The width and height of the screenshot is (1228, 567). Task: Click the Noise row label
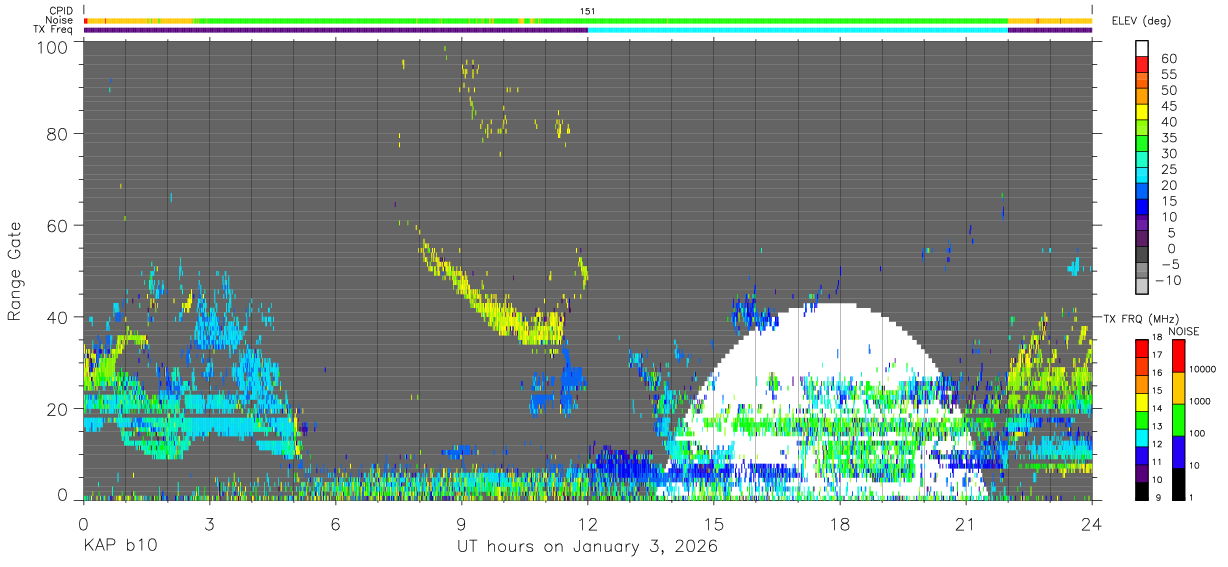click(x=59, y=20)
